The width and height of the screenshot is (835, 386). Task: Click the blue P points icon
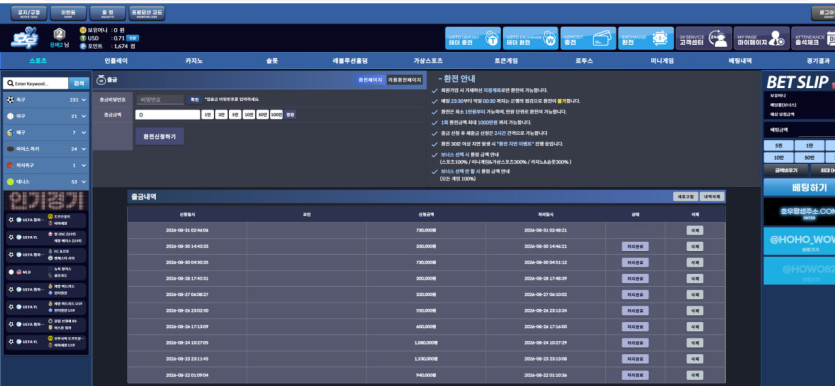(x=83, y=46)
